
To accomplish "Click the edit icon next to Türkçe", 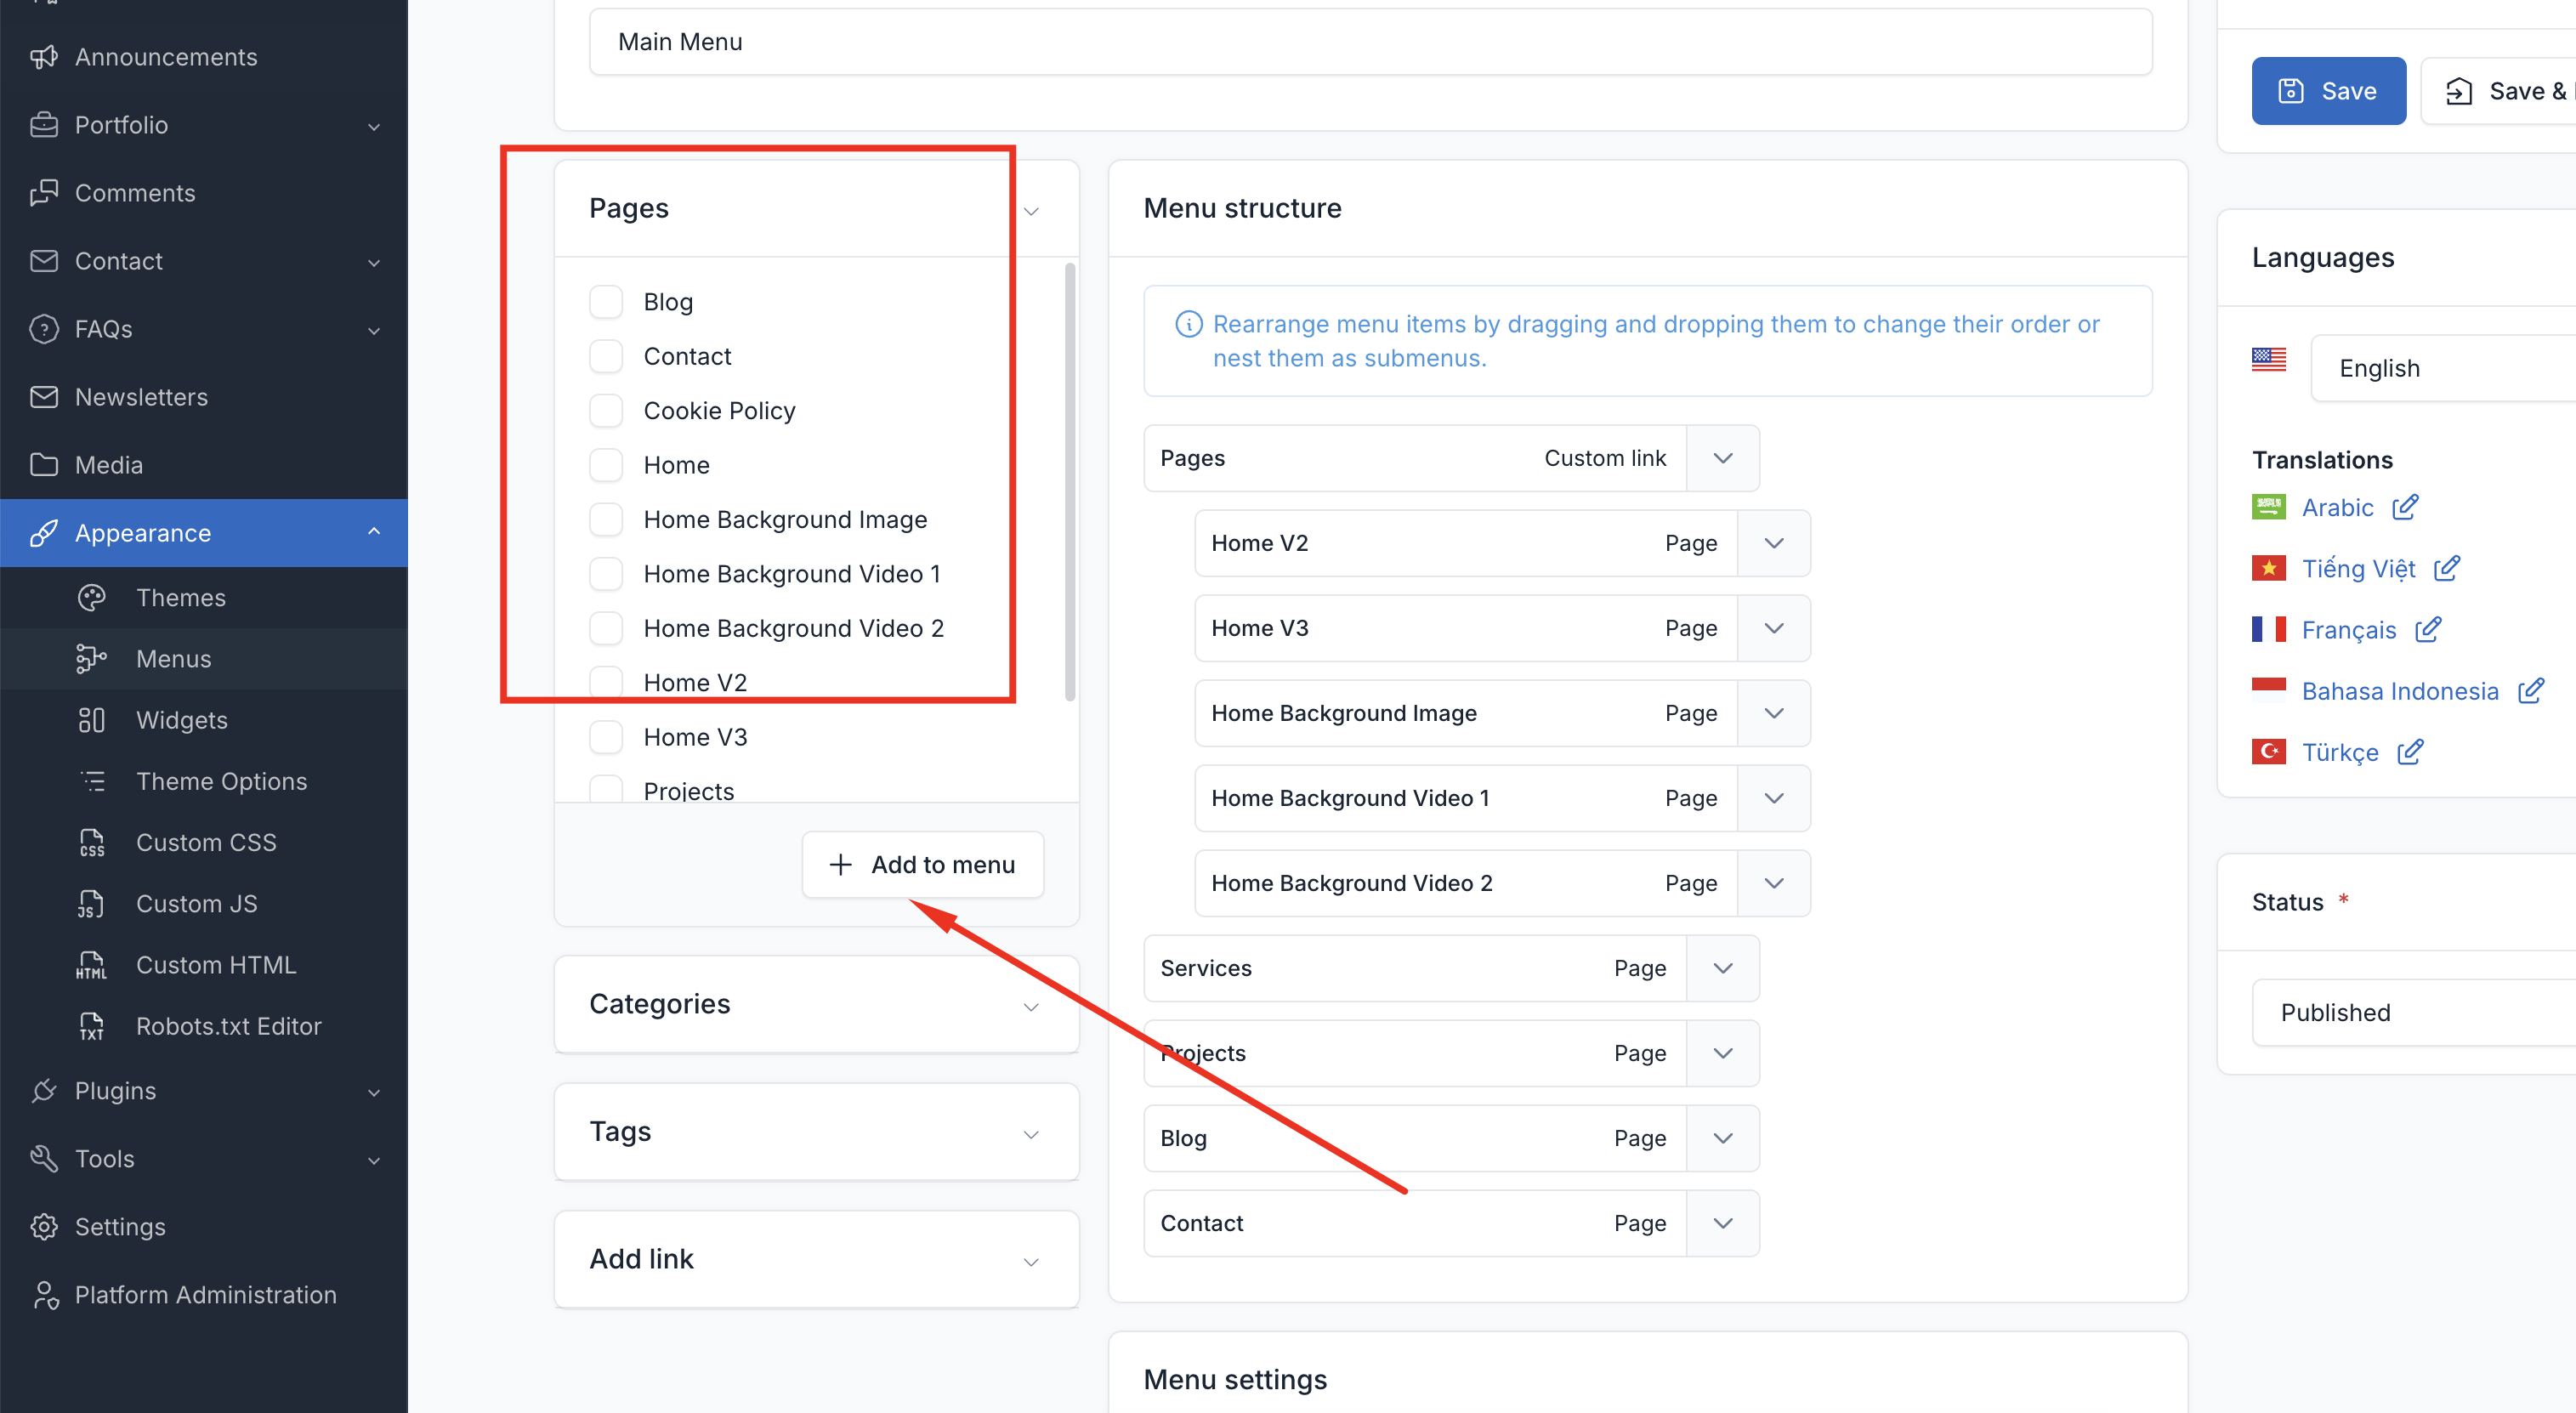I will coord(2410,752).
